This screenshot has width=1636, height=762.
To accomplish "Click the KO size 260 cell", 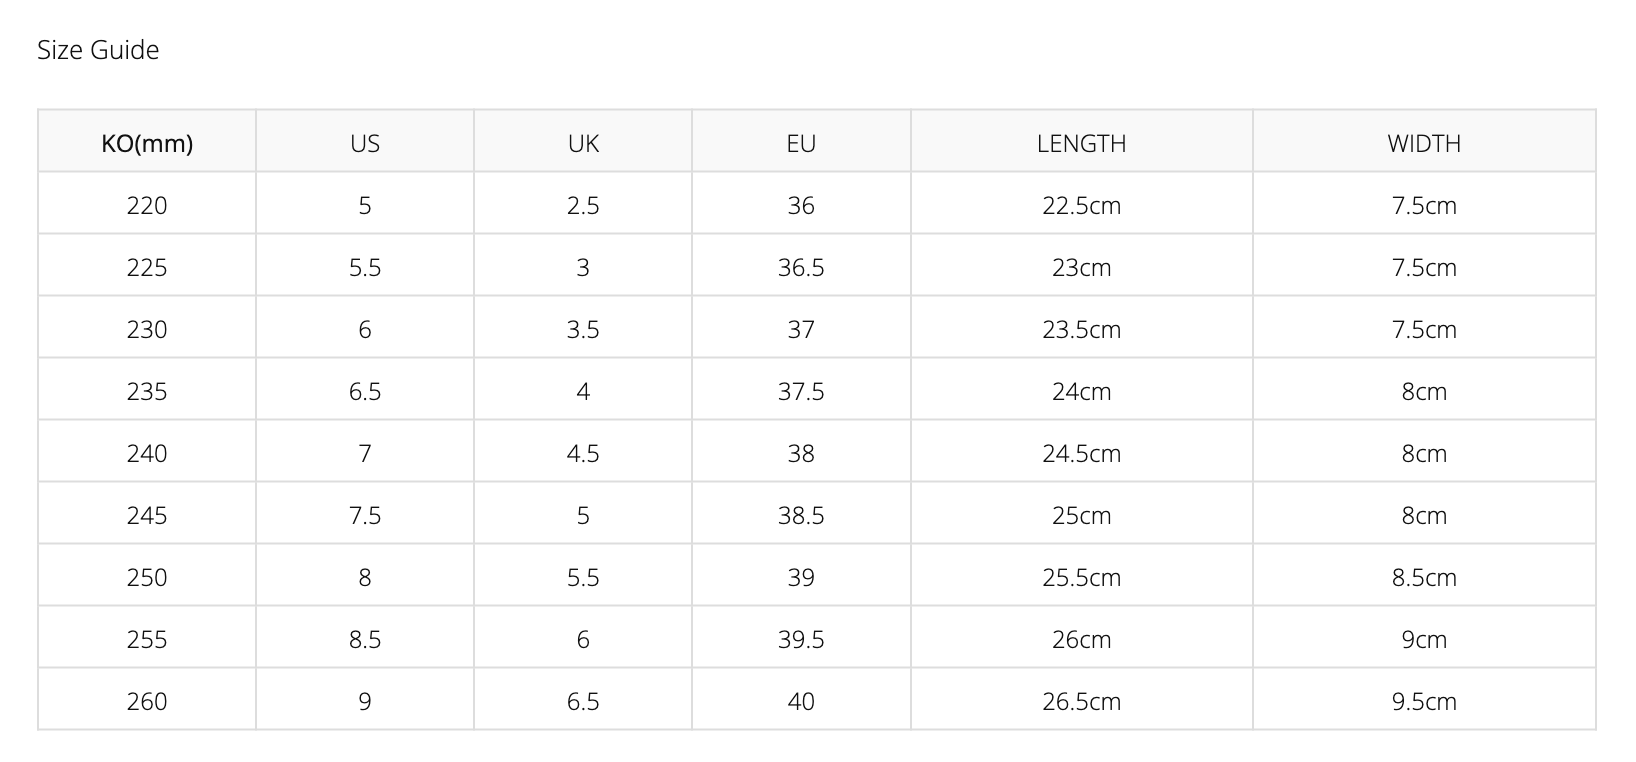I will point(147,701).
